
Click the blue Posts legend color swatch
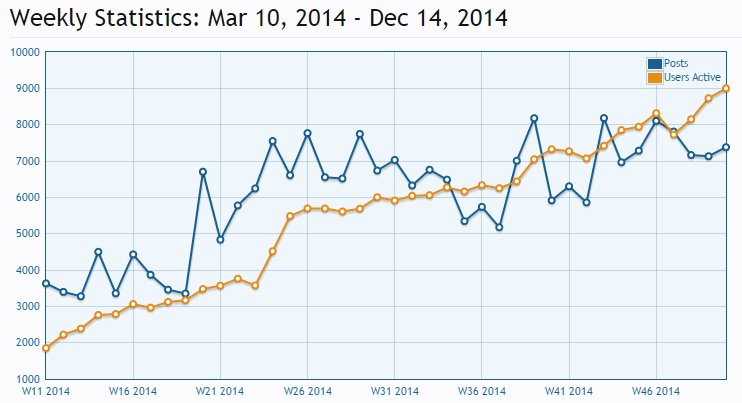(x=655, y=64)
